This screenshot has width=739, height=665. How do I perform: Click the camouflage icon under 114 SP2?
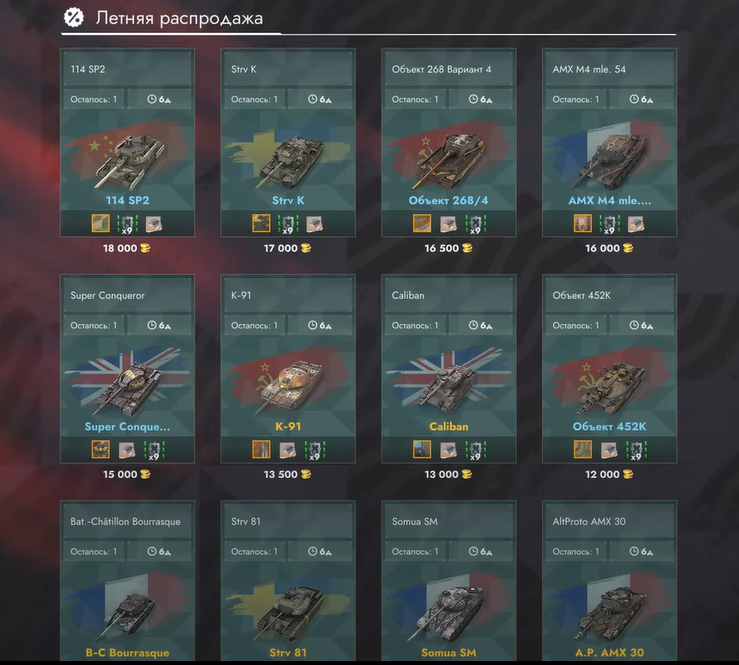100,223
